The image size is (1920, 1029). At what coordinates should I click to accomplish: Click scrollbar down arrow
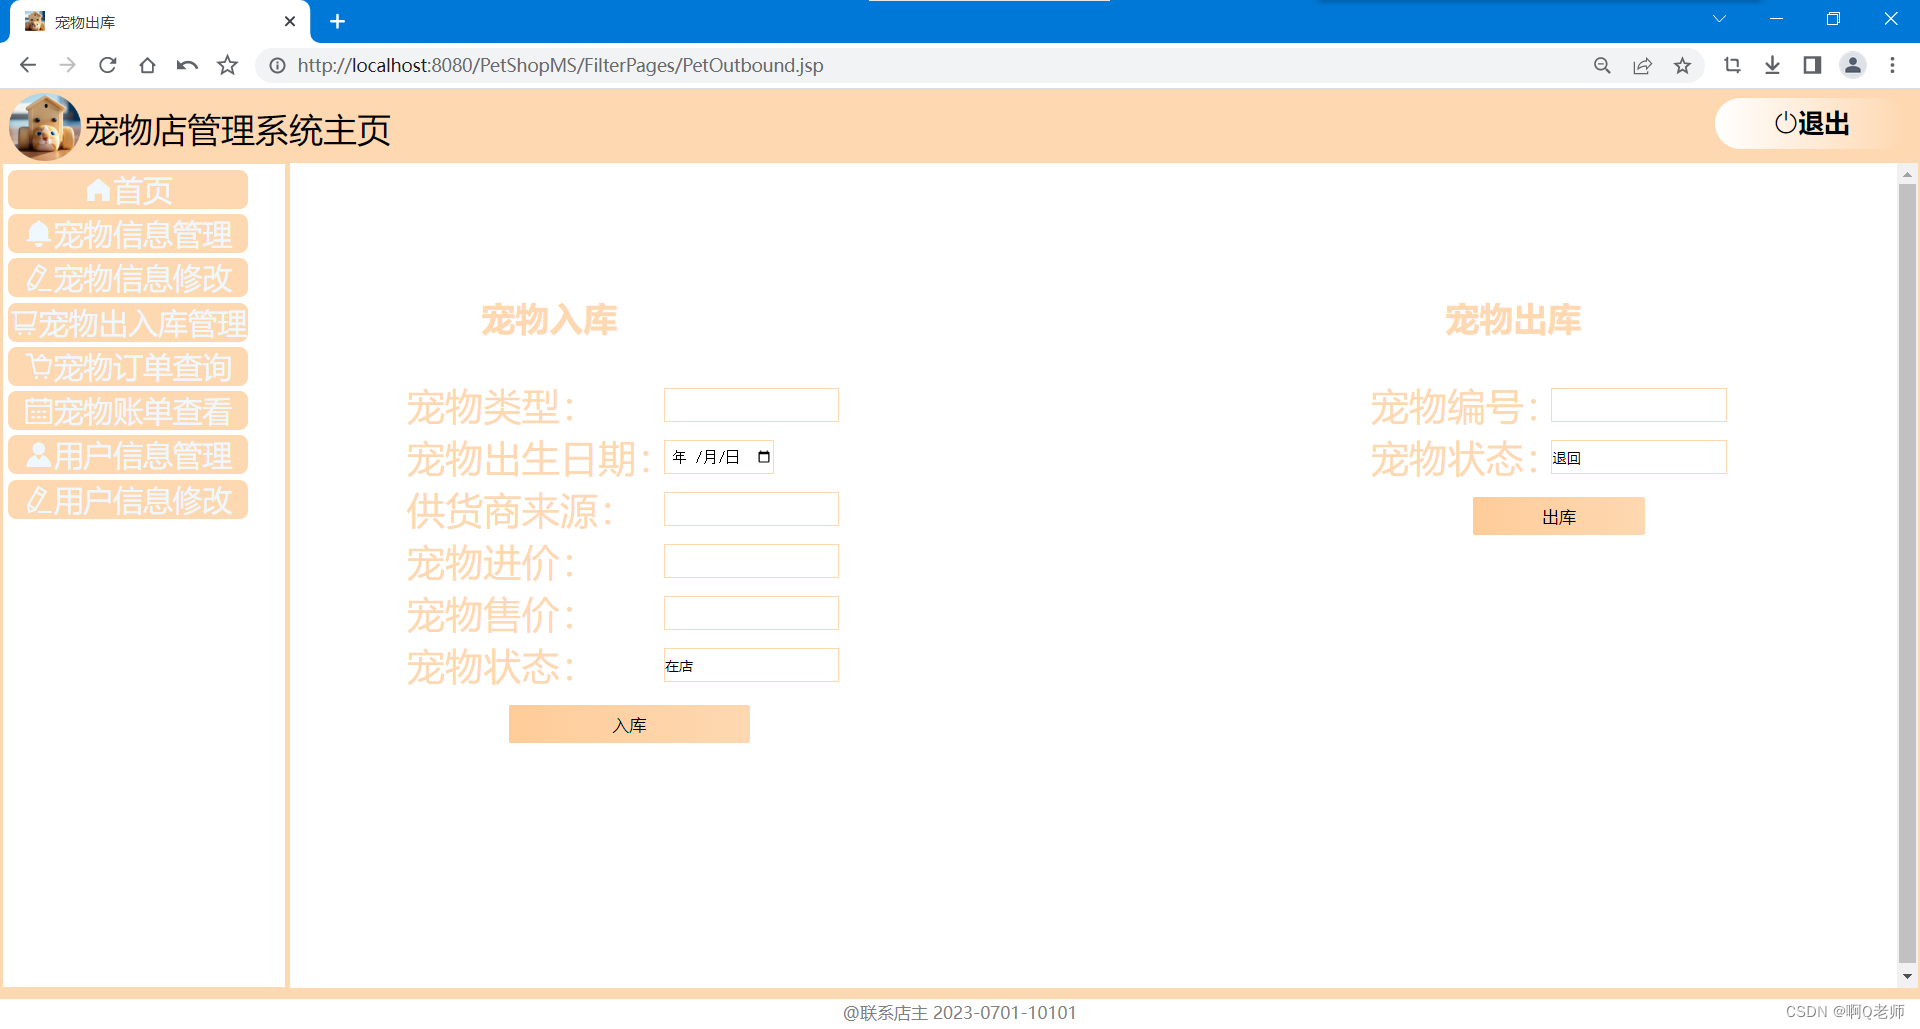(x=1907, y=976)
